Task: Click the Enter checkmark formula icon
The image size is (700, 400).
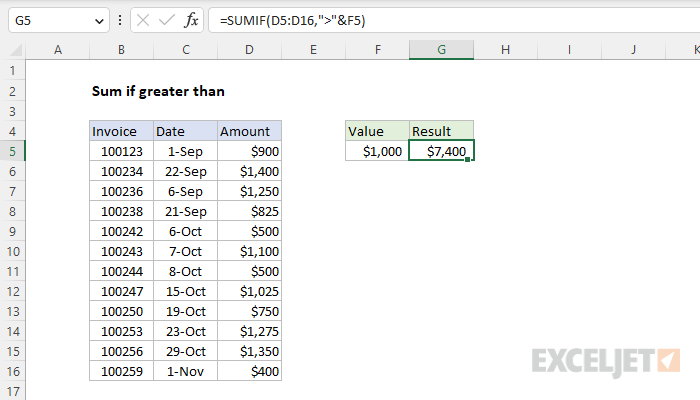Action: click(167, 21)
